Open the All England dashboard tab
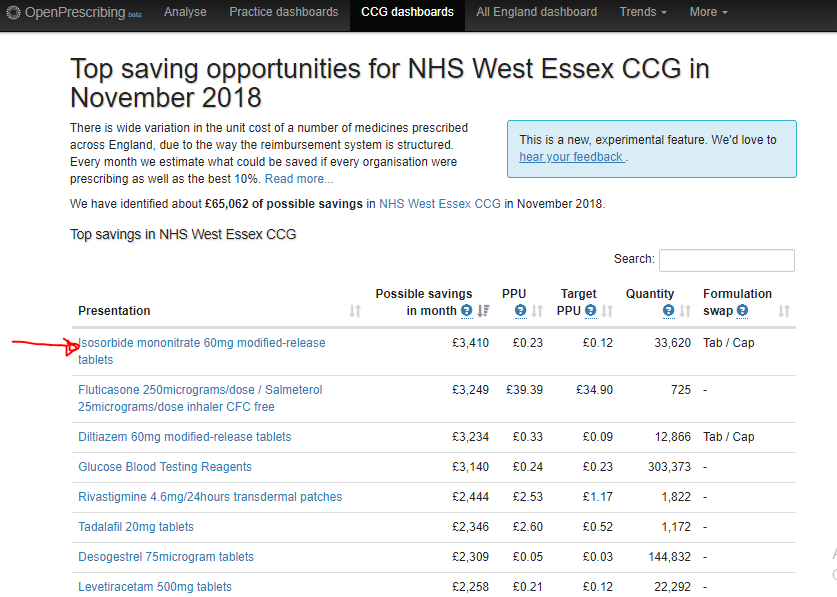The height and width of the screenshot is (597, 837). point(536,12)
